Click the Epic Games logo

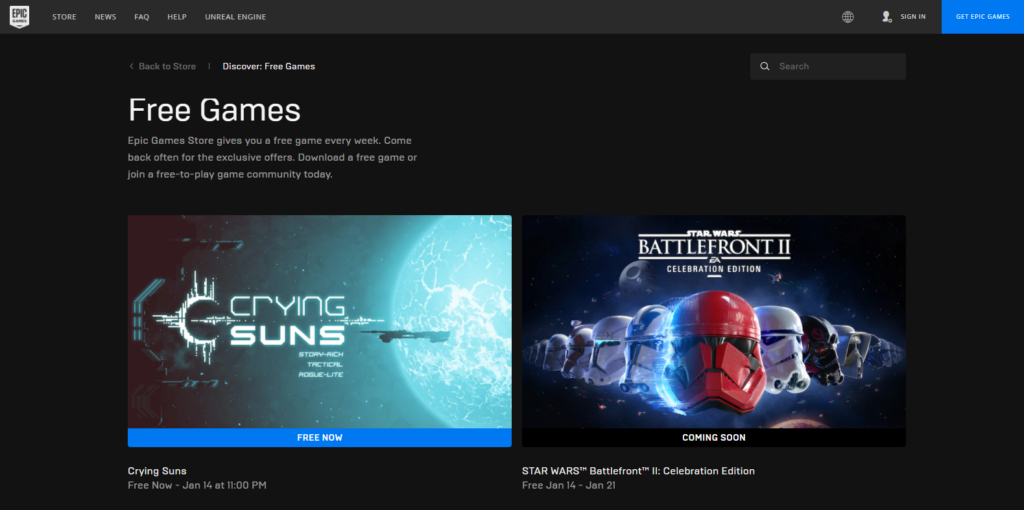[20, 16]
